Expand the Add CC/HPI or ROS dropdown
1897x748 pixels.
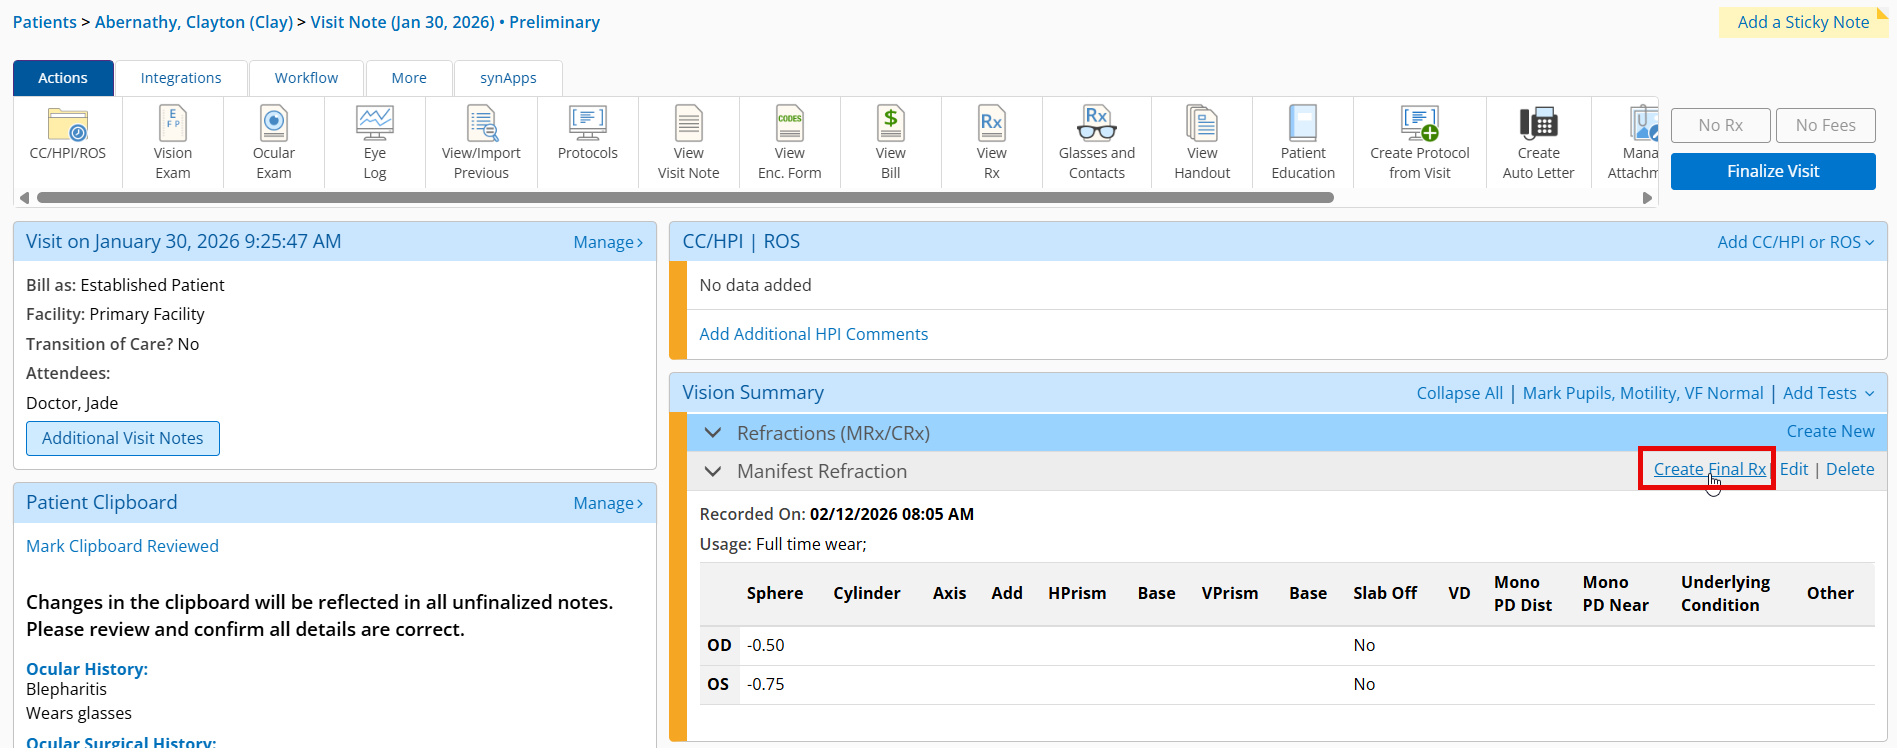pos(1795,242)
